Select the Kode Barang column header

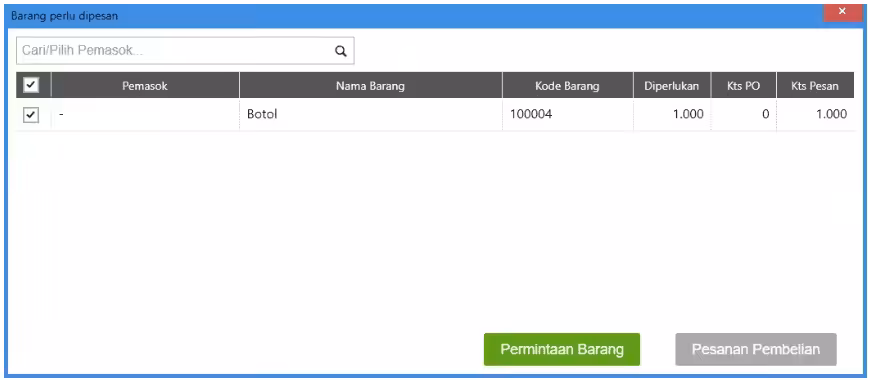coord(568,86)
